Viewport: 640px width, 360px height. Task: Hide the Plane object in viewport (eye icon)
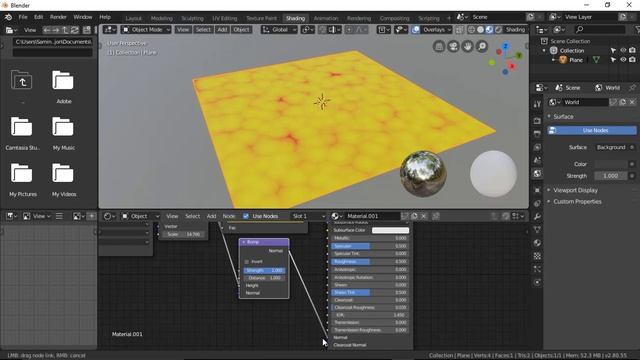click(x=623, y=60)
